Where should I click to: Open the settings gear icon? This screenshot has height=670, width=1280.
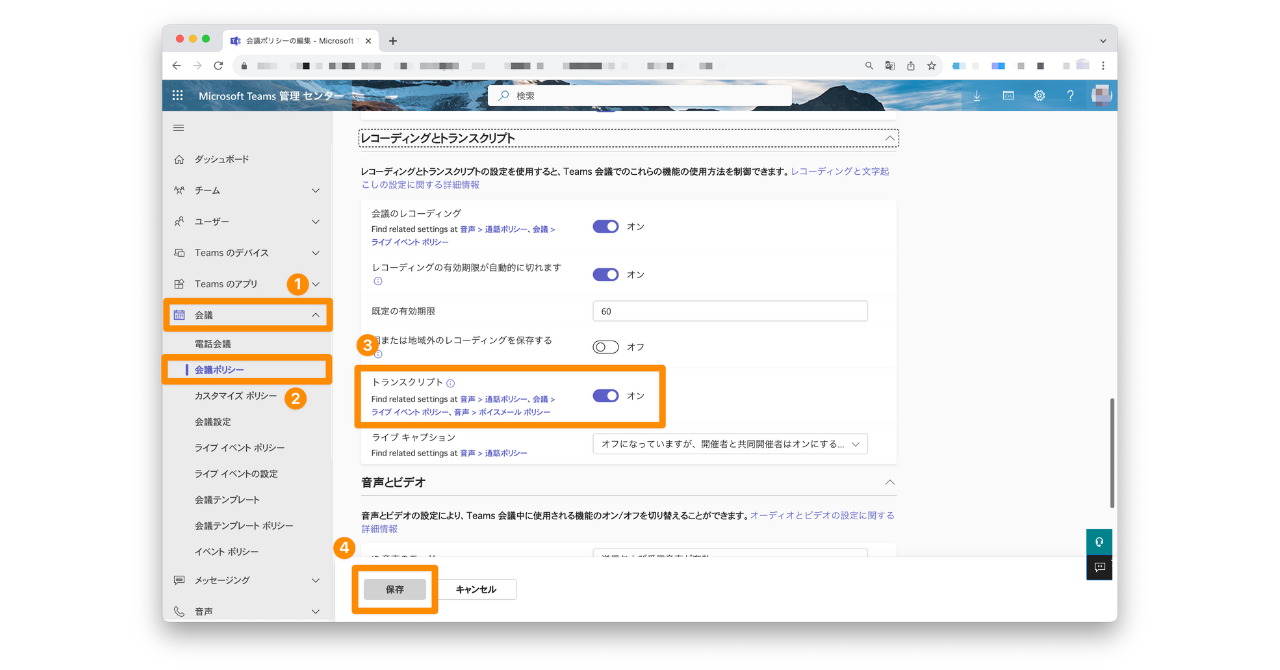pyautogui.click(x=1039, y=96)
